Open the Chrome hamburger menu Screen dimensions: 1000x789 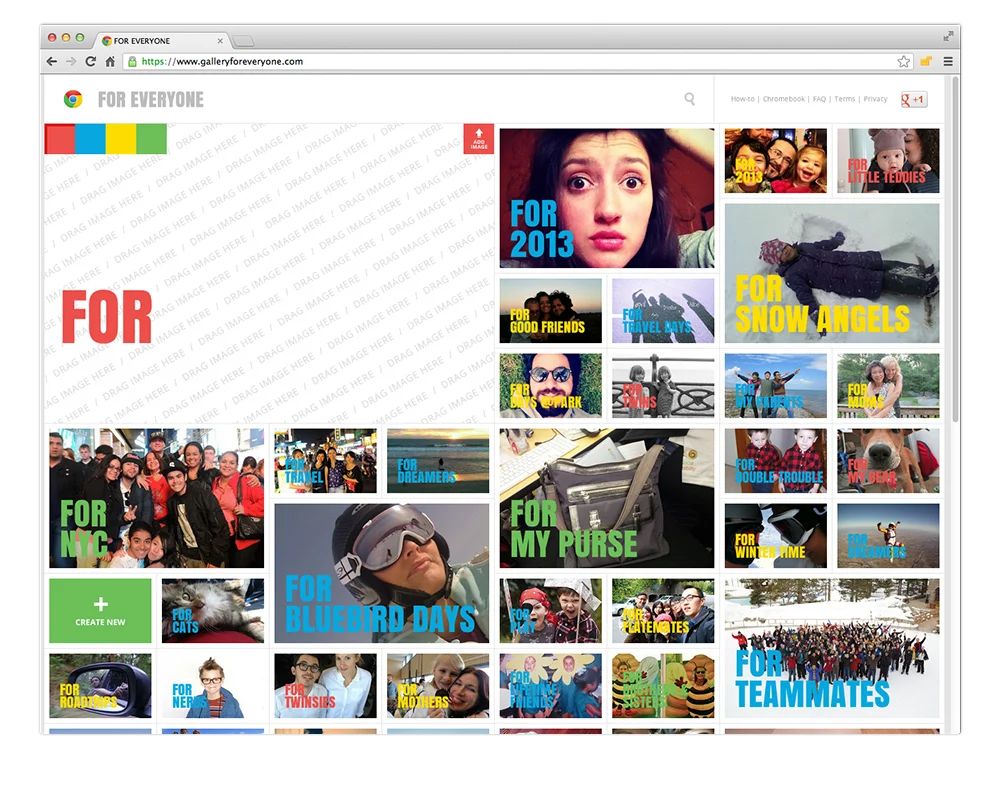(948, 61)
